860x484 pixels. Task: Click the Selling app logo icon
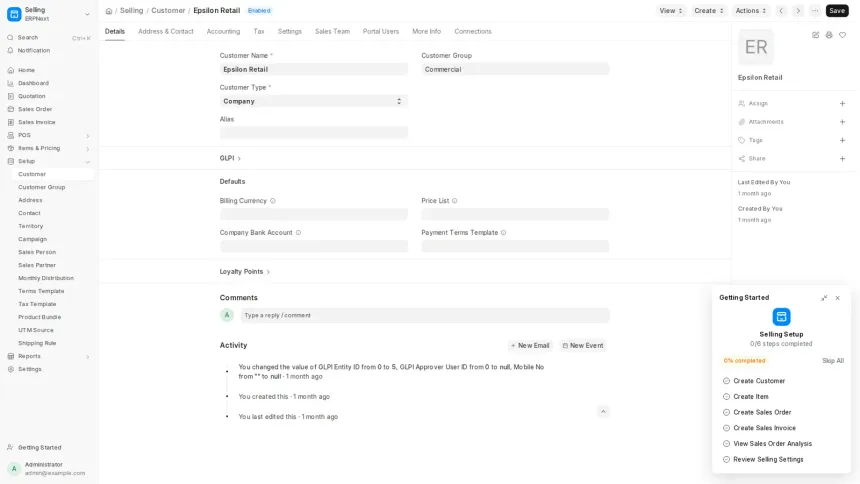click(x=14, y=14)
